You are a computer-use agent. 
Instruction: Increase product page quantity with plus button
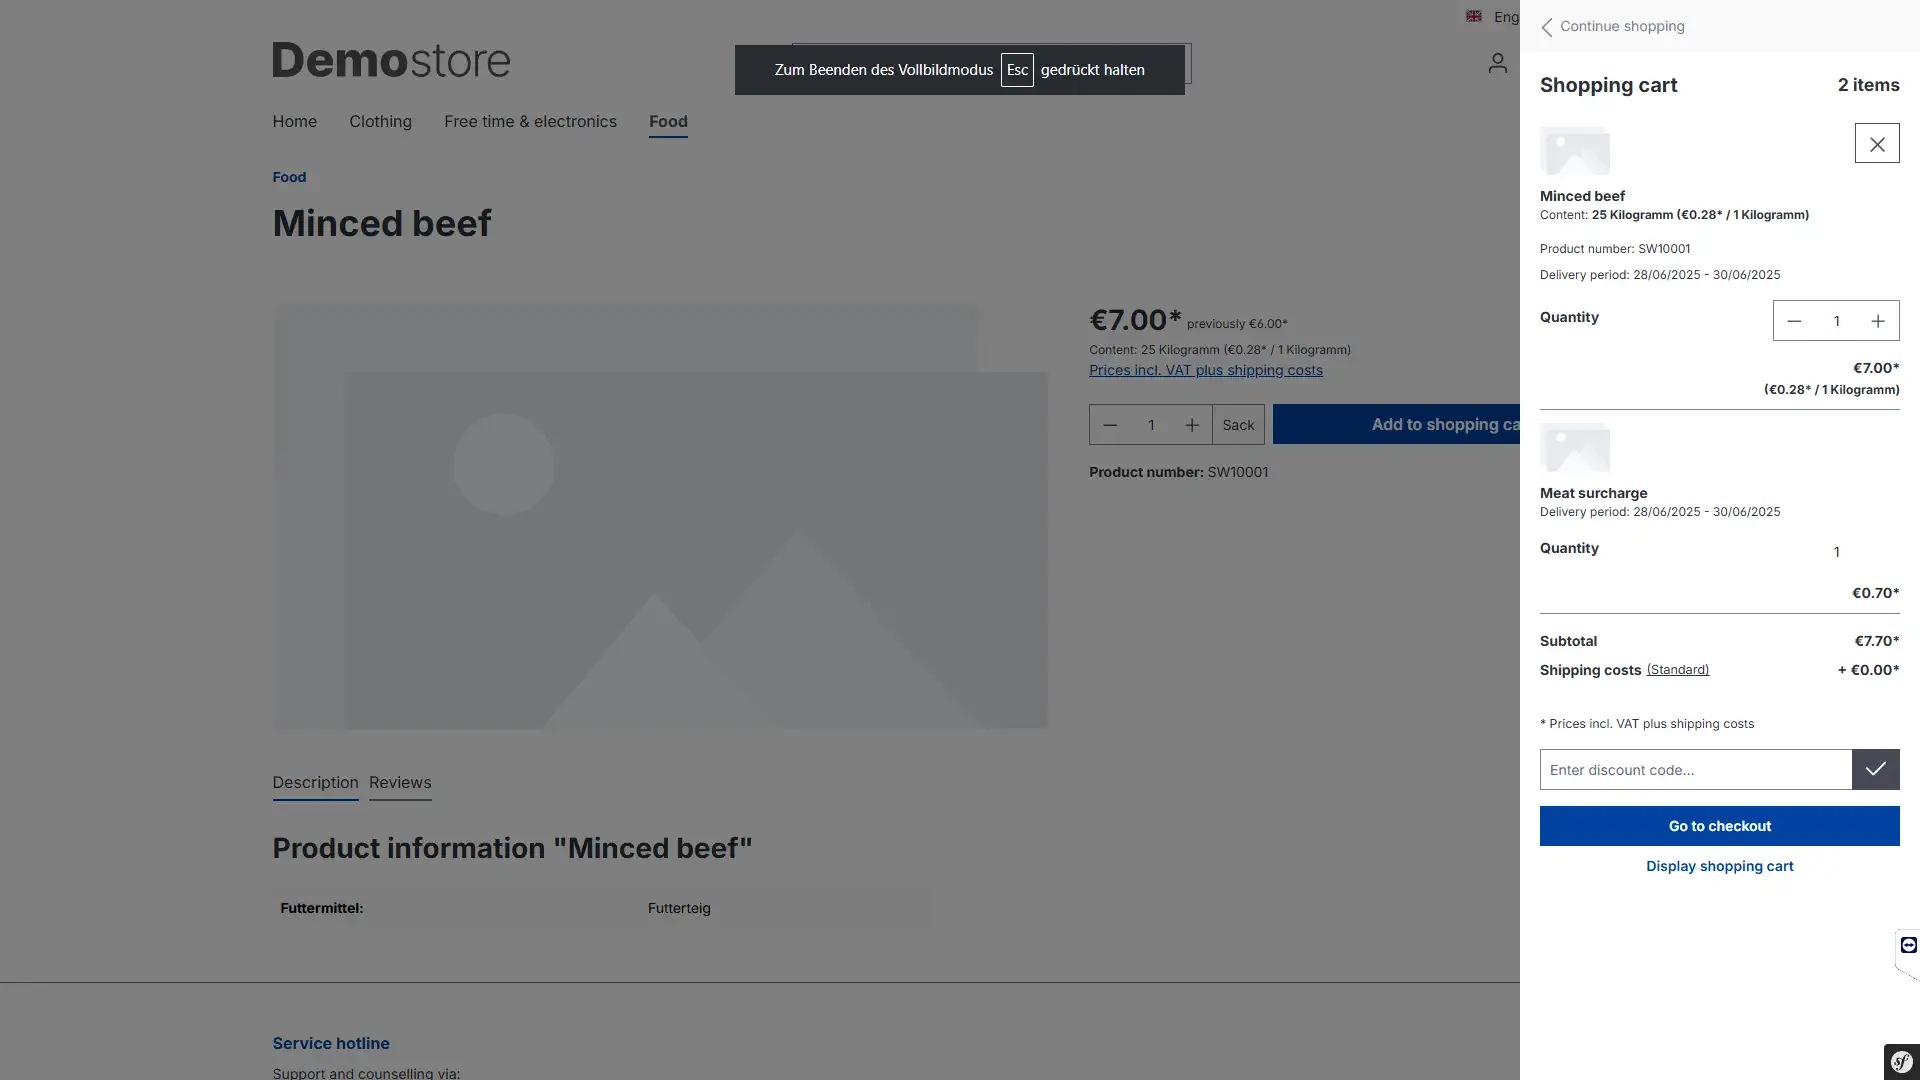[x=1192, y=425]
